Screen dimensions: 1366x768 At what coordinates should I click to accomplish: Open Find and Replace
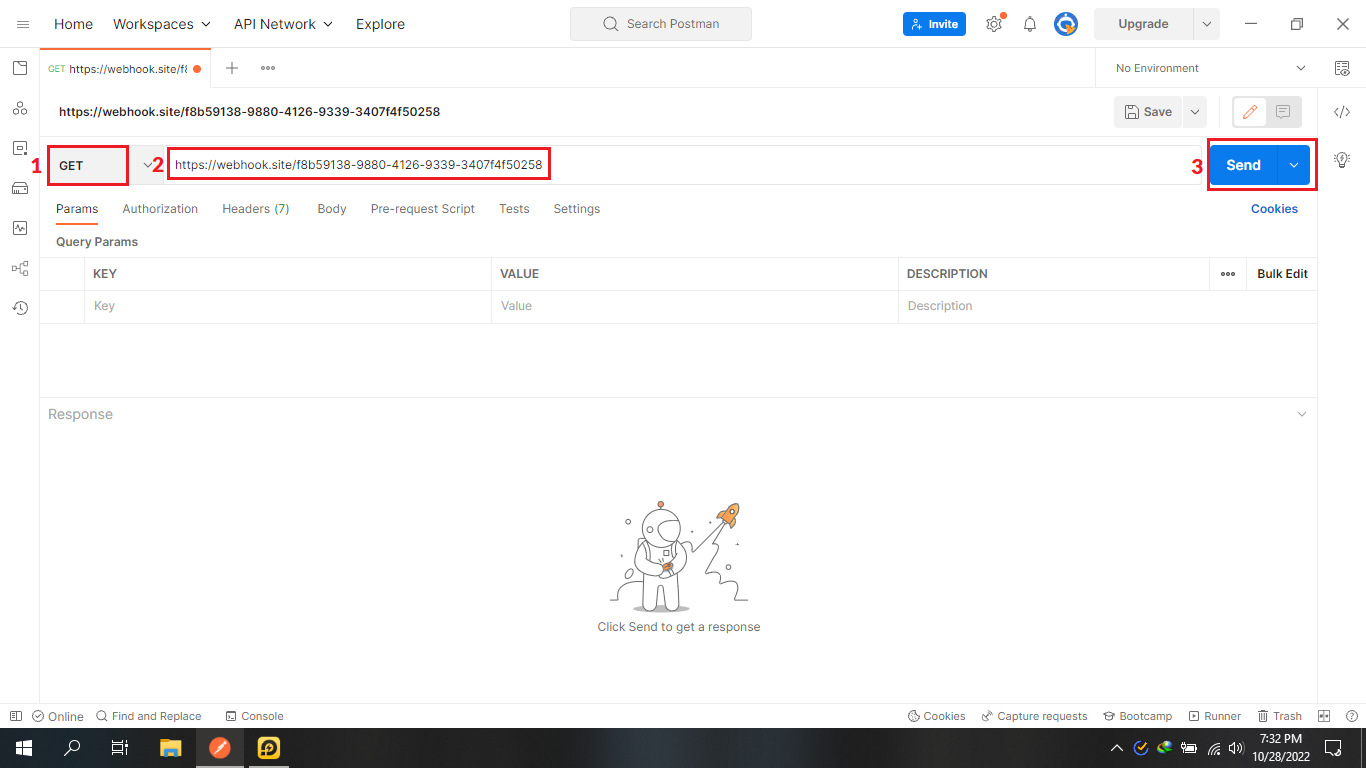[148, 716]
